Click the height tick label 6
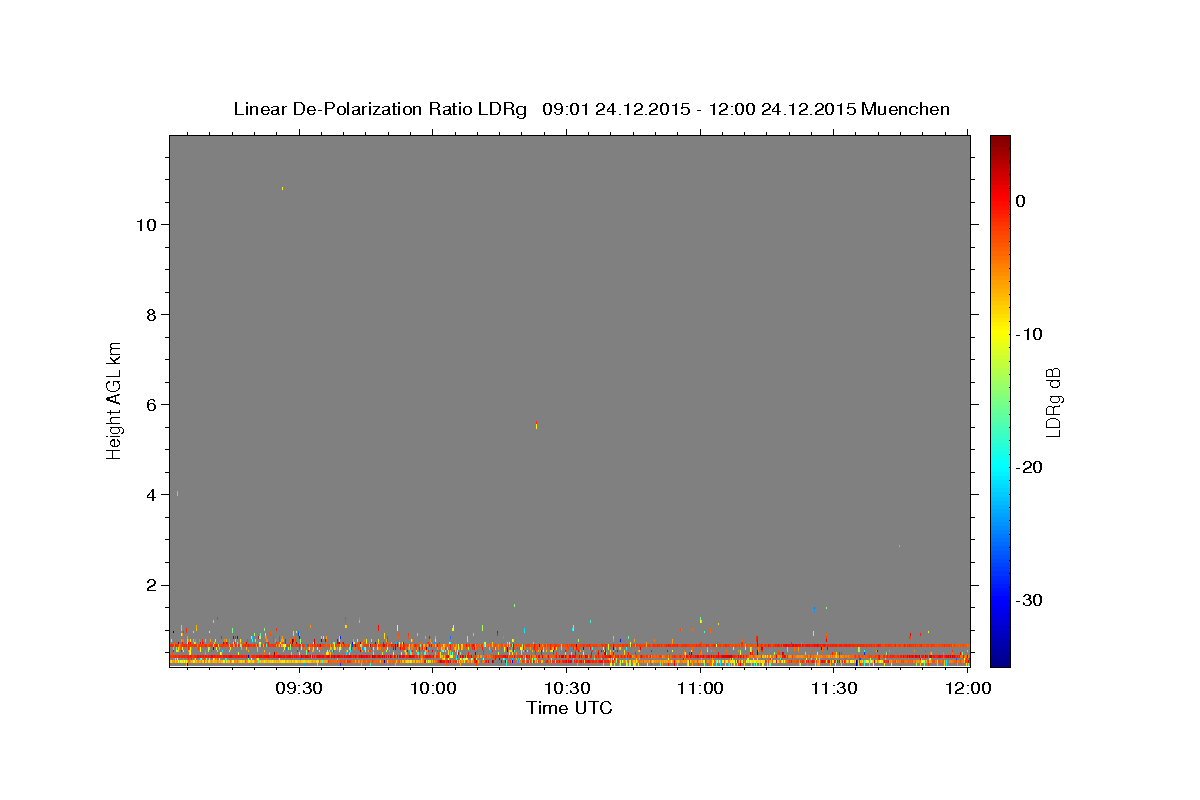The height and width of the screenshot is (800, 1200). 149,405
